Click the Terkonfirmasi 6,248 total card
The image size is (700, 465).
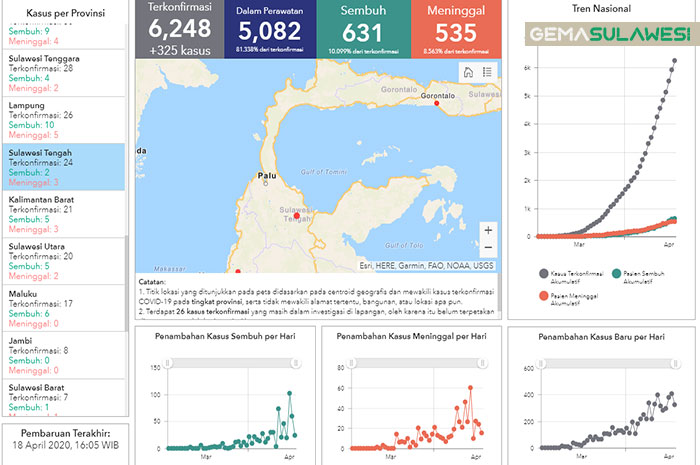coord(179,29)
